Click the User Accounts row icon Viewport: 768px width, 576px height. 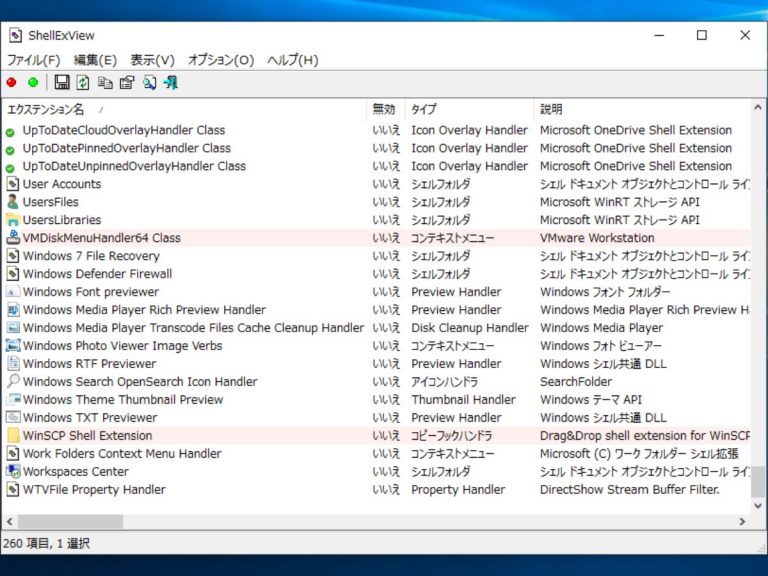[13, 184]
